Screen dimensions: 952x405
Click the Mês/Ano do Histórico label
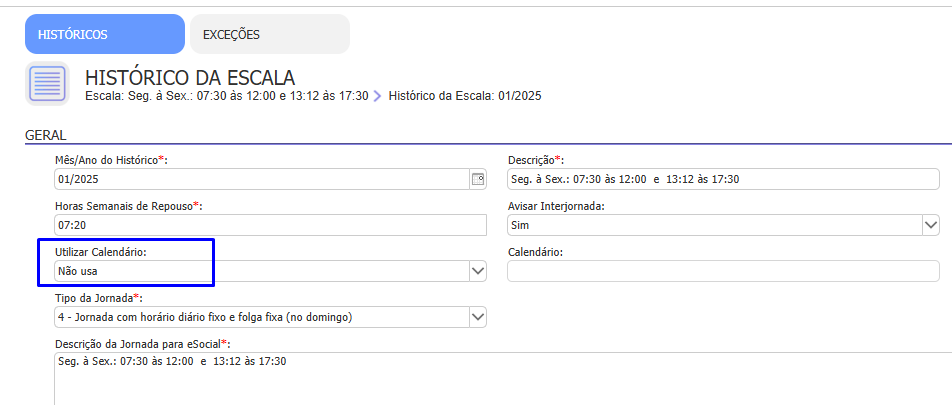point(108,160)
